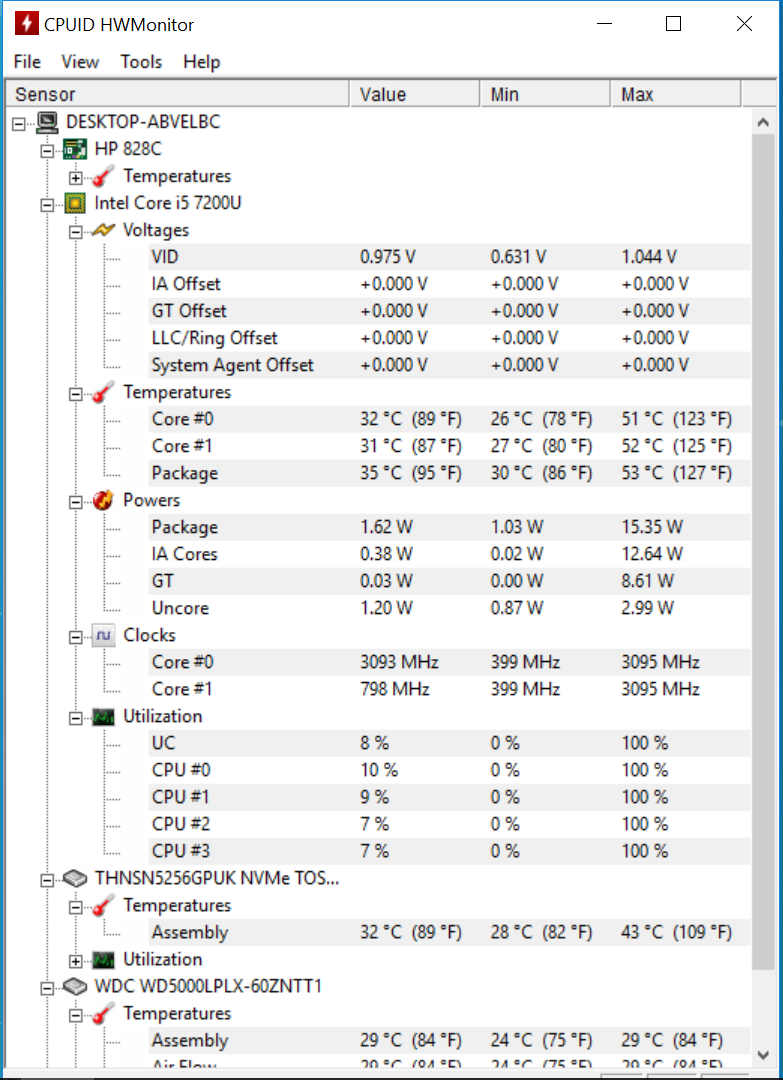This screenshot has height=1080, width=783.
Task: Select the LLC/Ring Offset row
Action: click(450, 338)
